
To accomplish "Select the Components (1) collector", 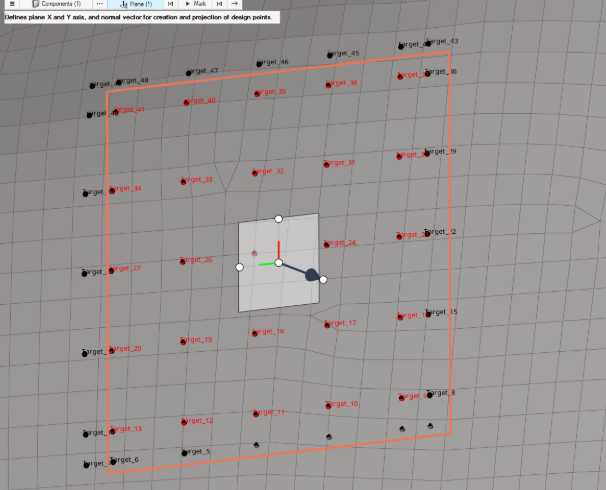I will [57, 4].
